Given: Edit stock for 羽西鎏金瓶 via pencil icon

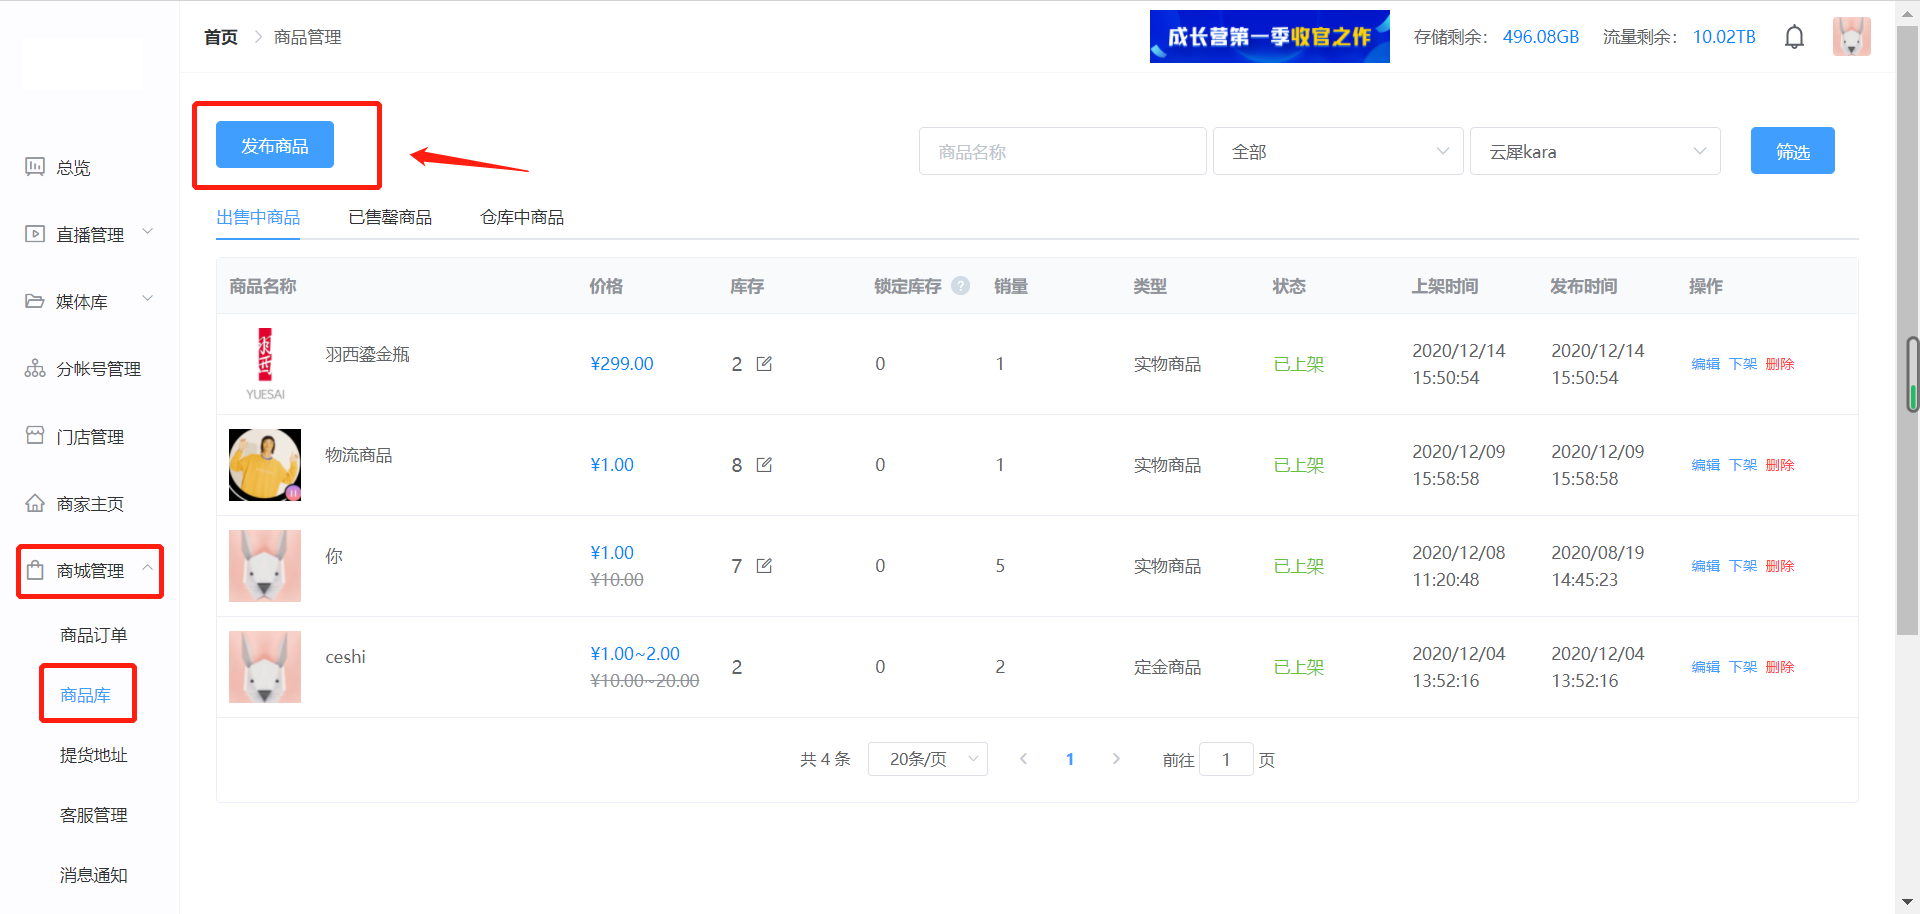Looking at the screenshot, I should coord(764,364).
